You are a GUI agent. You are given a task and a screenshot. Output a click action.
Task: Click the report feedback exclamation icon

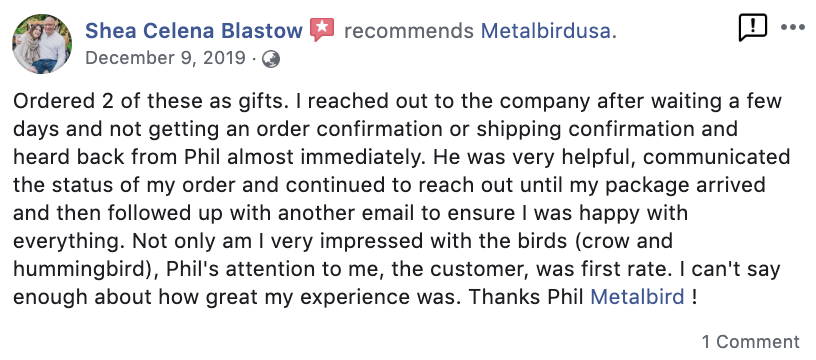[x=753, y=28]
